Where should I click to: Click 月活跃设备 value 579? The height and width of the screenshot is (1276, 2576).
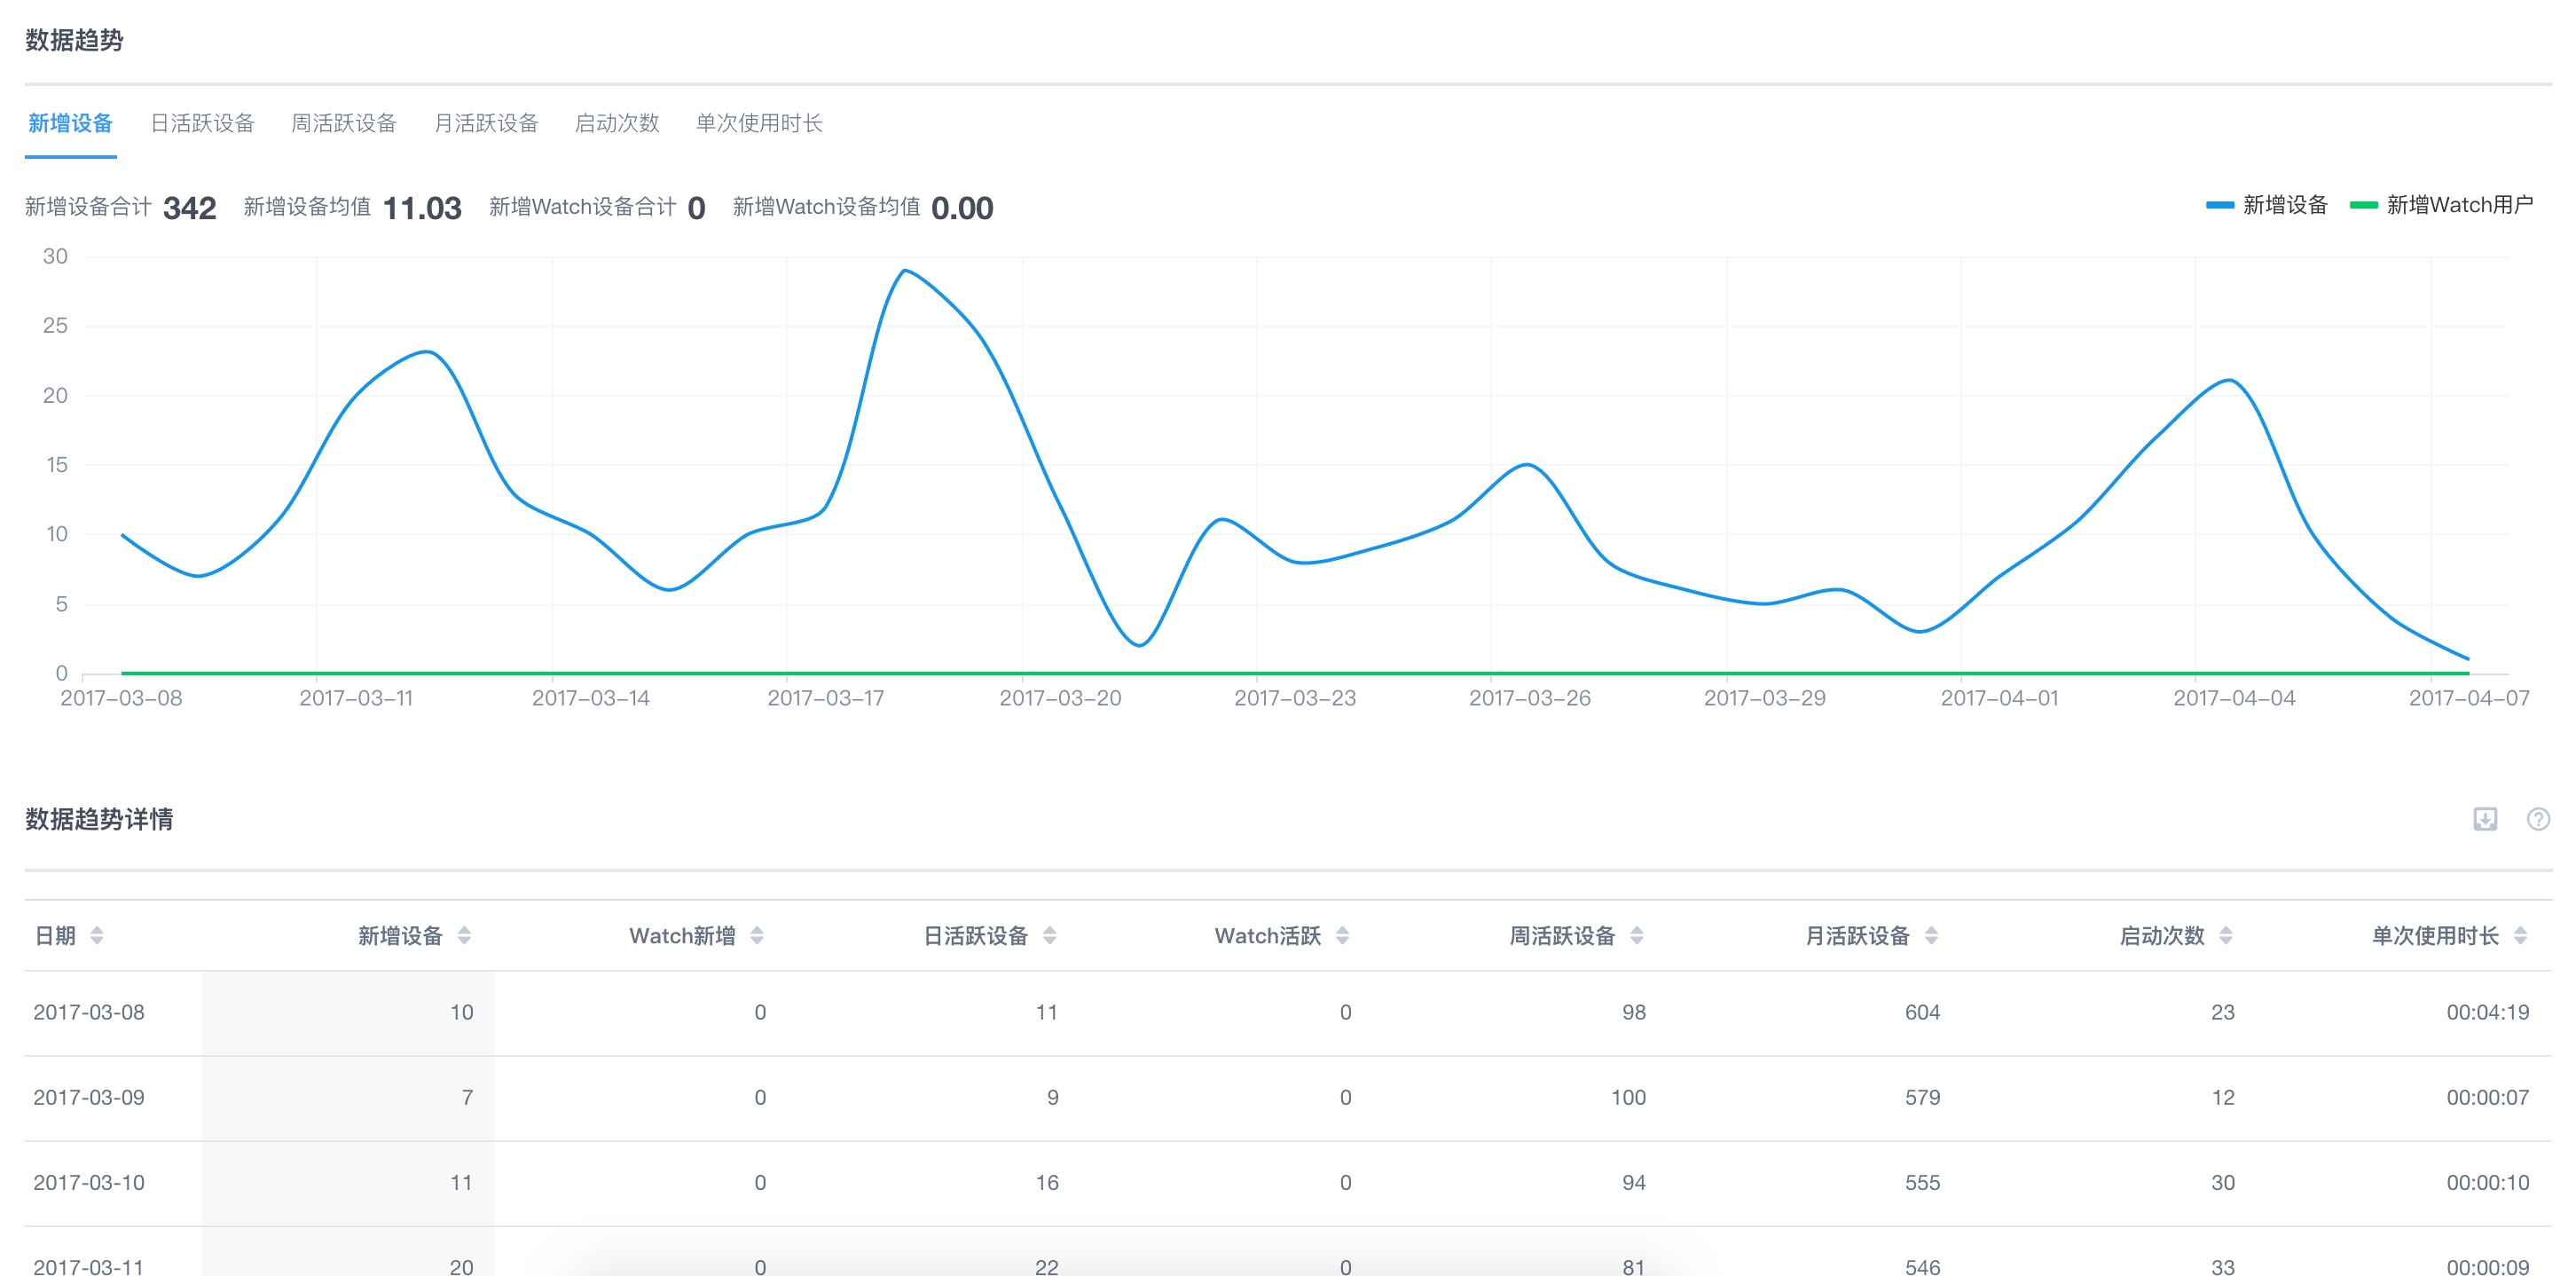[x=1922, y=1097]
